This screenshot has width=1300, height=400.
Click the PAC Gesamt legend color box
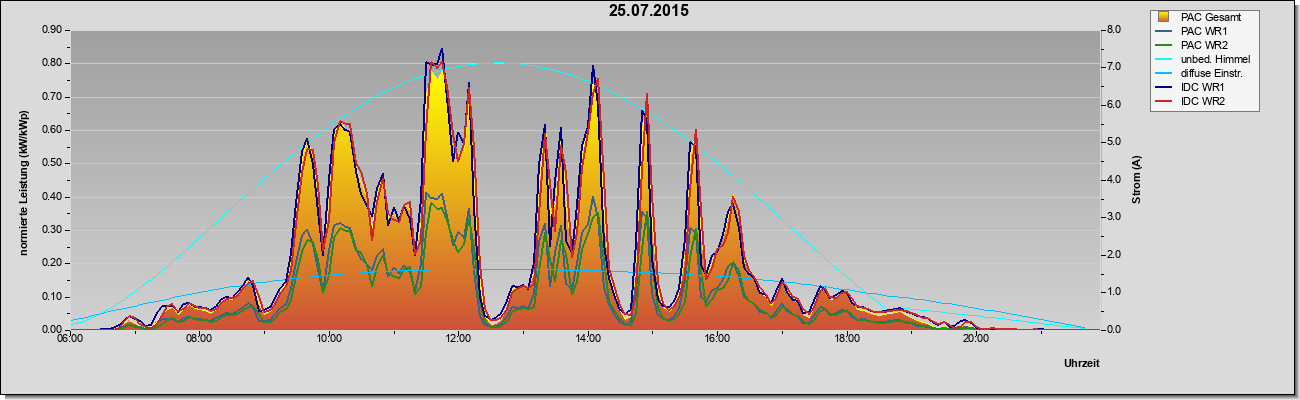(x=1165, y=17)
